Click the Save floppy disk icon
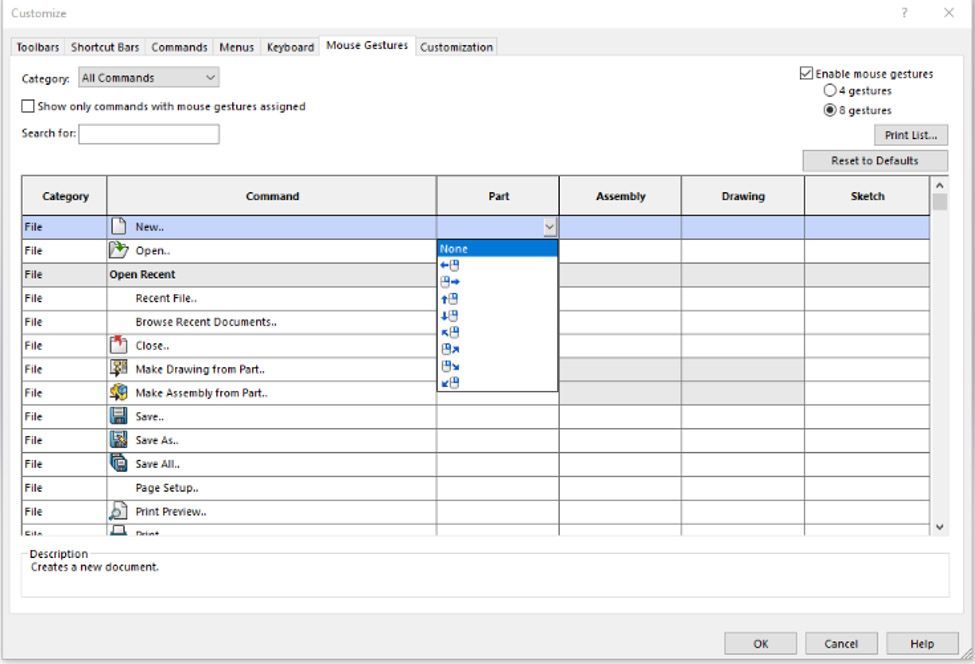This screenshot has height=664, width=975. [118, 416]
